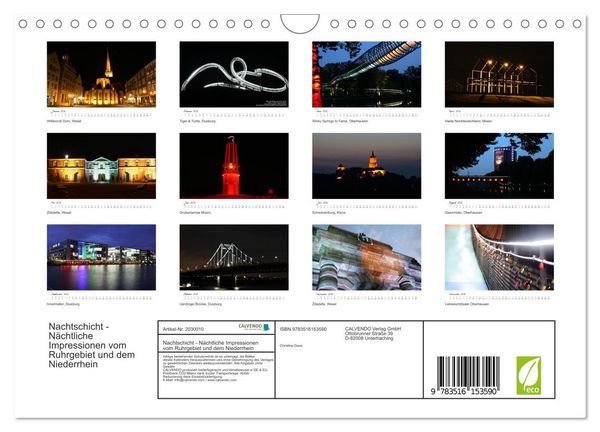Click the caption 'Slinky Springs to Fame, Oberhausen'

(x=340, y=121)
